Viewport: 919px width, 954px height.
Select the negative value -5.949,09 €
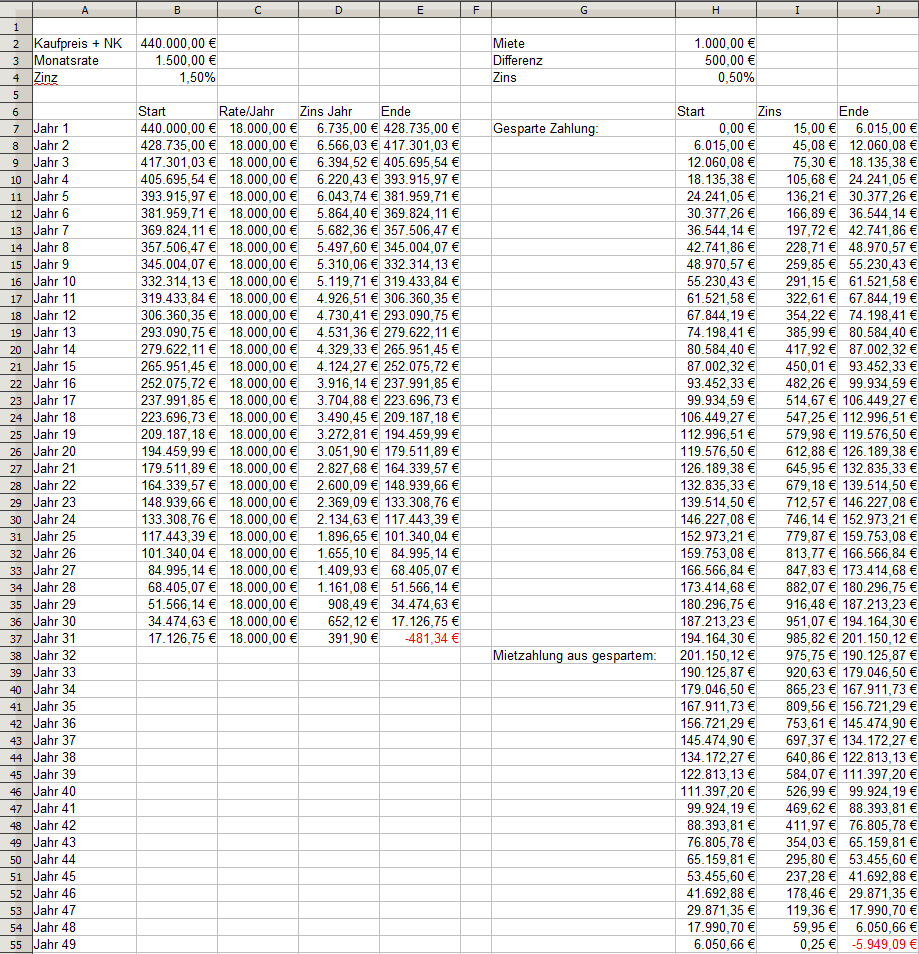[x=878, y=945]
